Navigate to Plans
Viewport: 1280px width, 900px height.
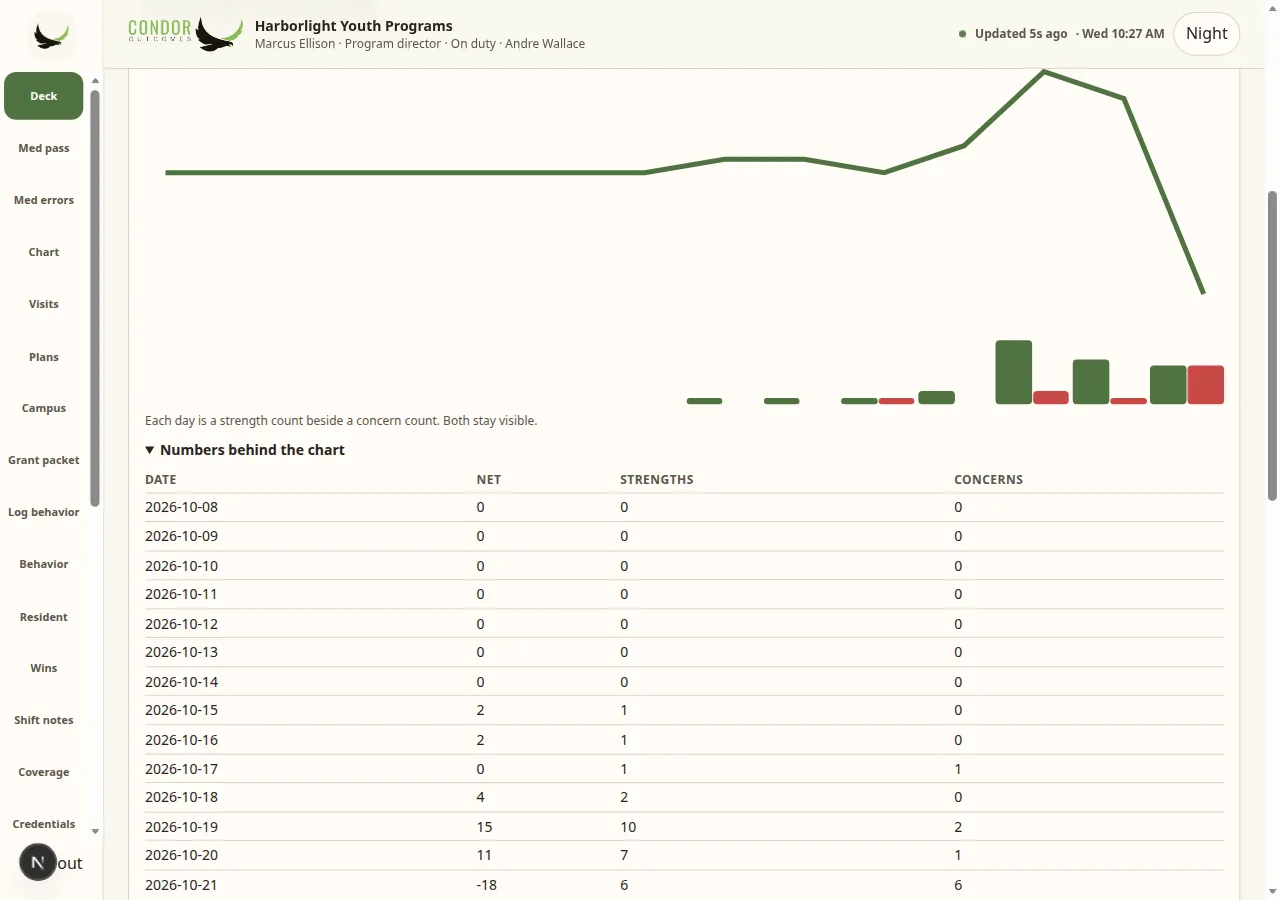[x=44, y=357]
